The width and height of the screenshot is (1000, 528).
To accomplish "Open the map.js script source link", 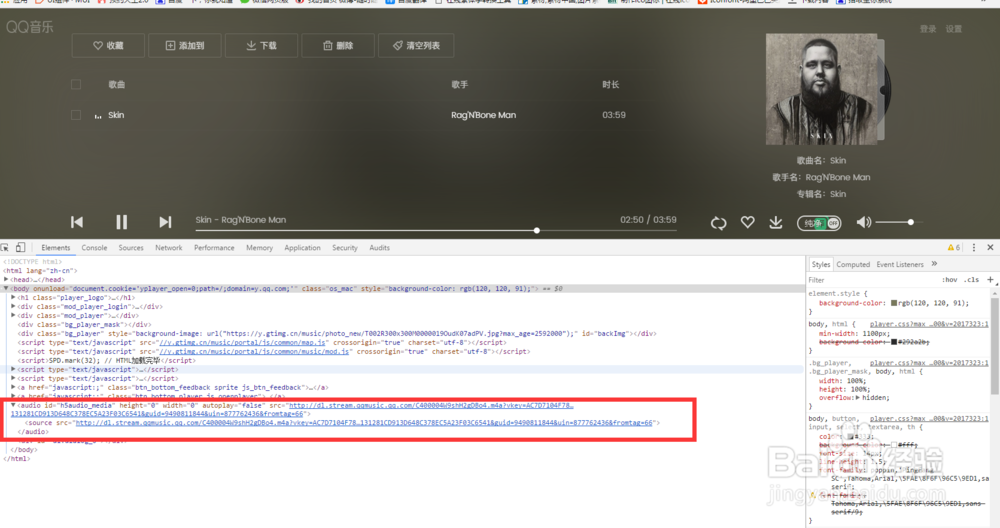I will 242,342.
